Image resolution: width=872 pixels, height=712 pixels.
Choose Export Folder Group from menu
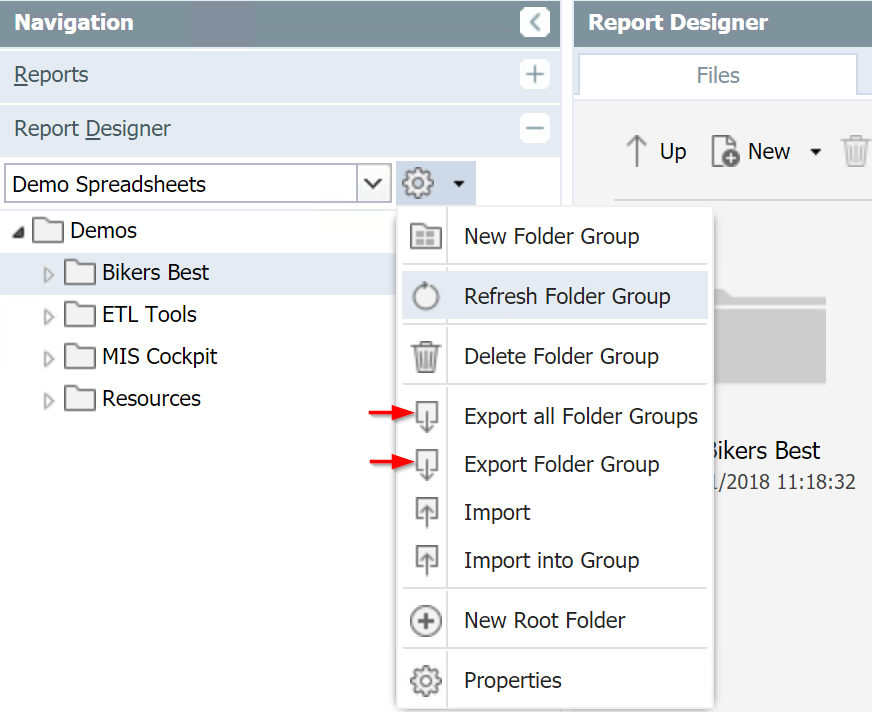coord(561,465)
